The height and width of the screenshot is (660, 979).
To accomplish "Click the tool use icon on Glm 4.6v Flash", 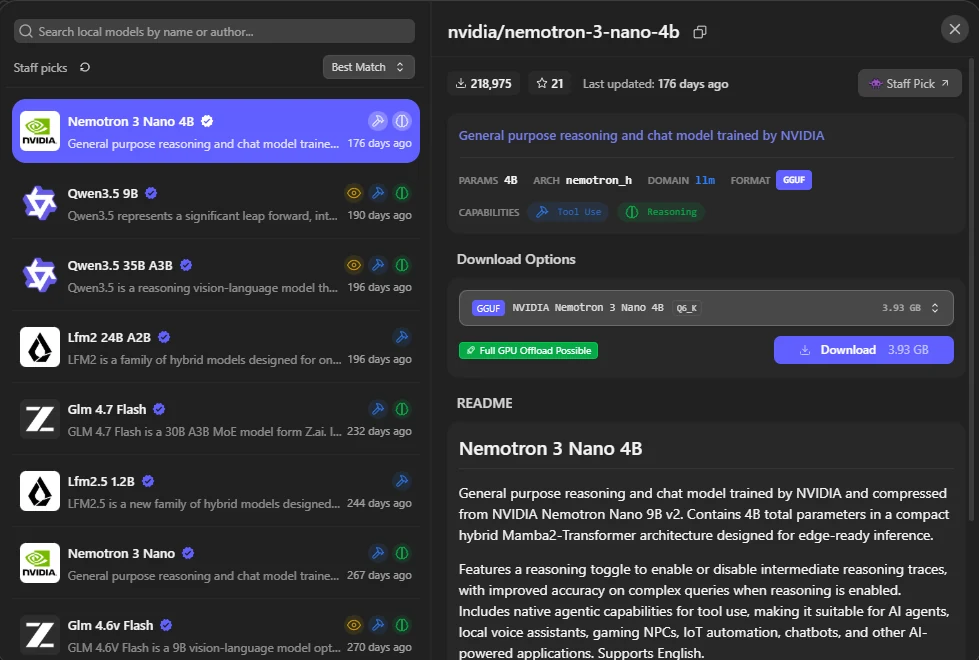I will coord(378,624).
